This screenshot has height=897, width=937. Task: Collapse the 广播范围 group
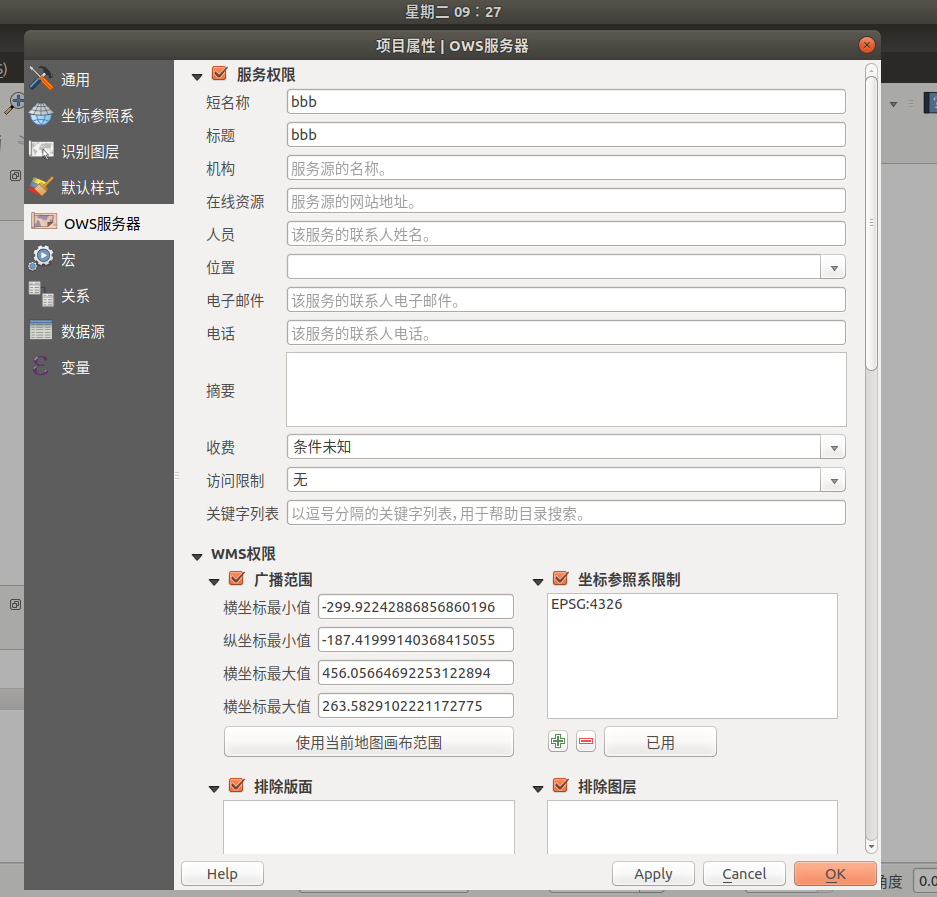pos(214,581)
